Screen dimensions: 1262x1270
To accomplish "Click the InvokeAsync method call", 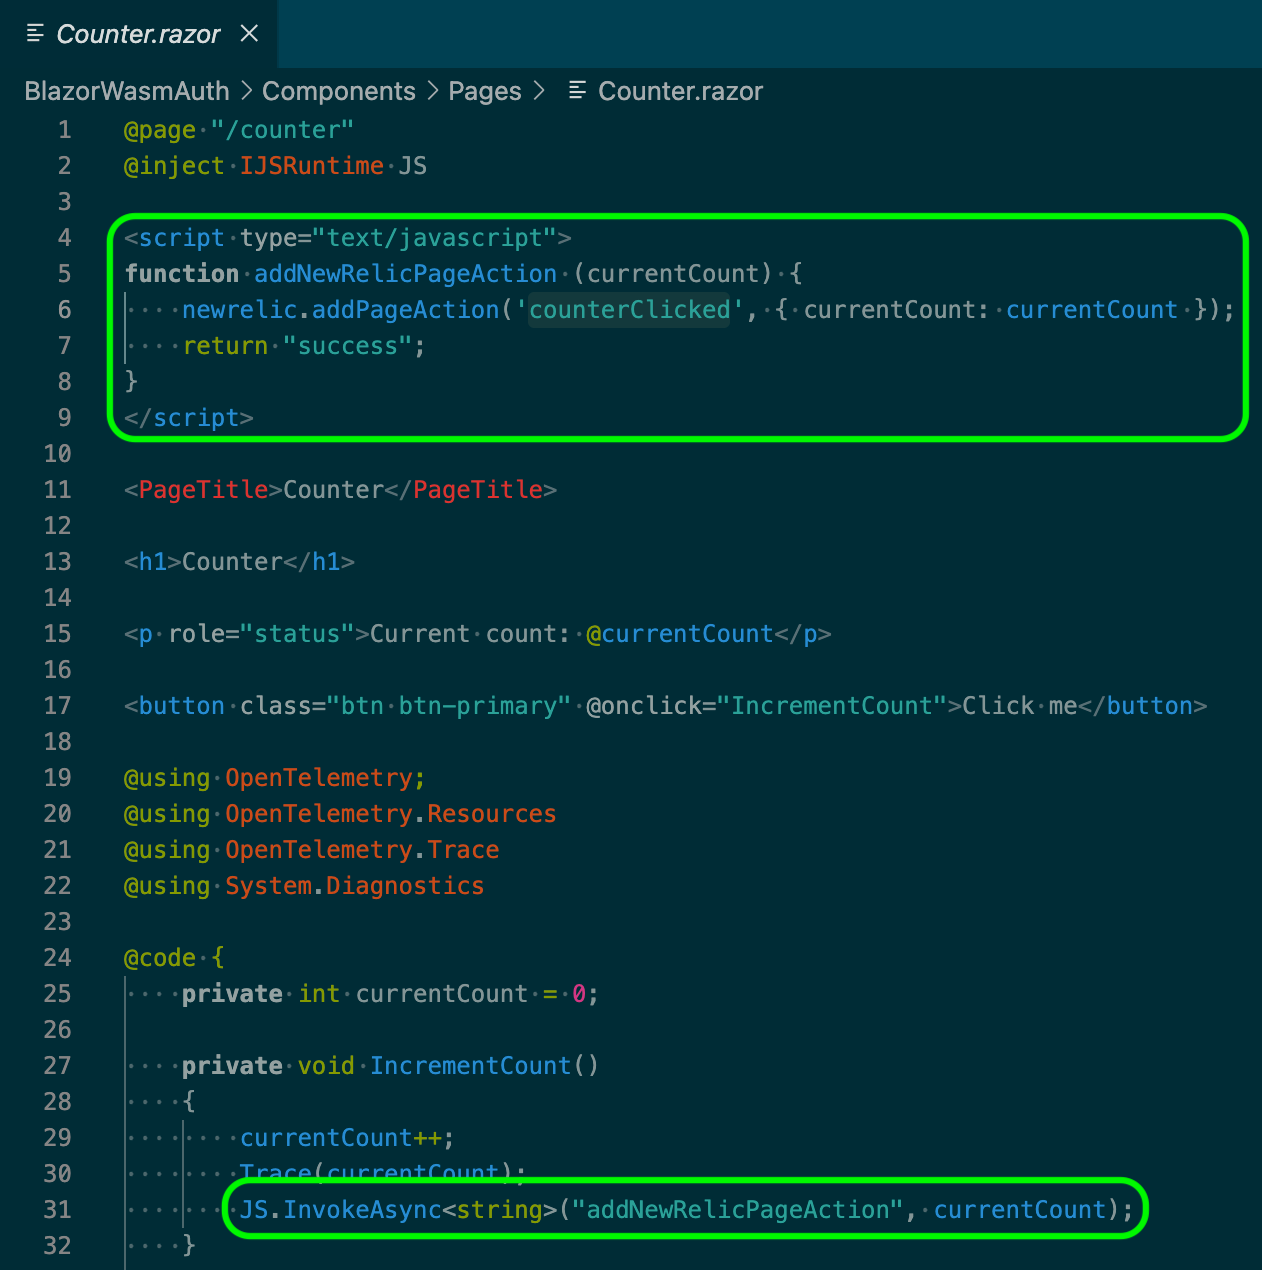I will click(362, 1210).
